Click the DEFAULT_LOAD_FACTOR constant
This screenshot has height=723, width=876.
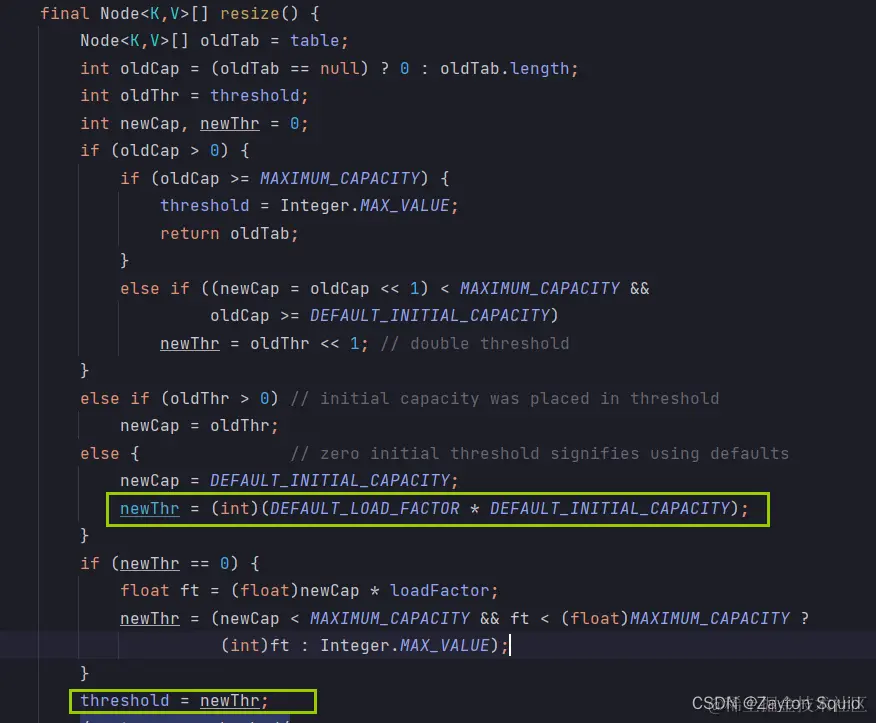pyautogui.click(x=365, y=508)
